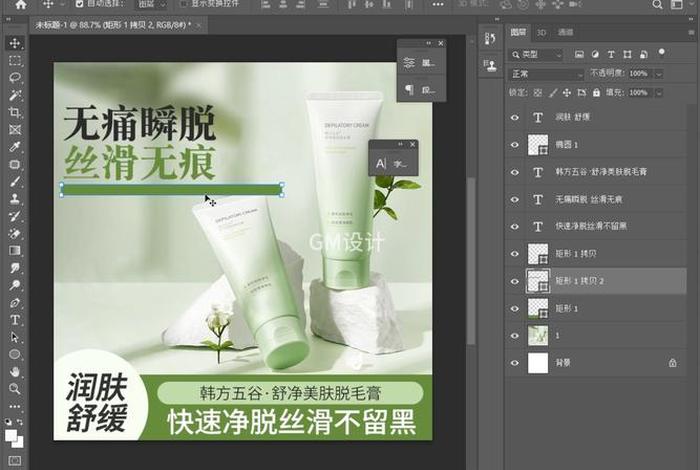
Task: Click the Home icon in options bar
Action: [21, 4]
